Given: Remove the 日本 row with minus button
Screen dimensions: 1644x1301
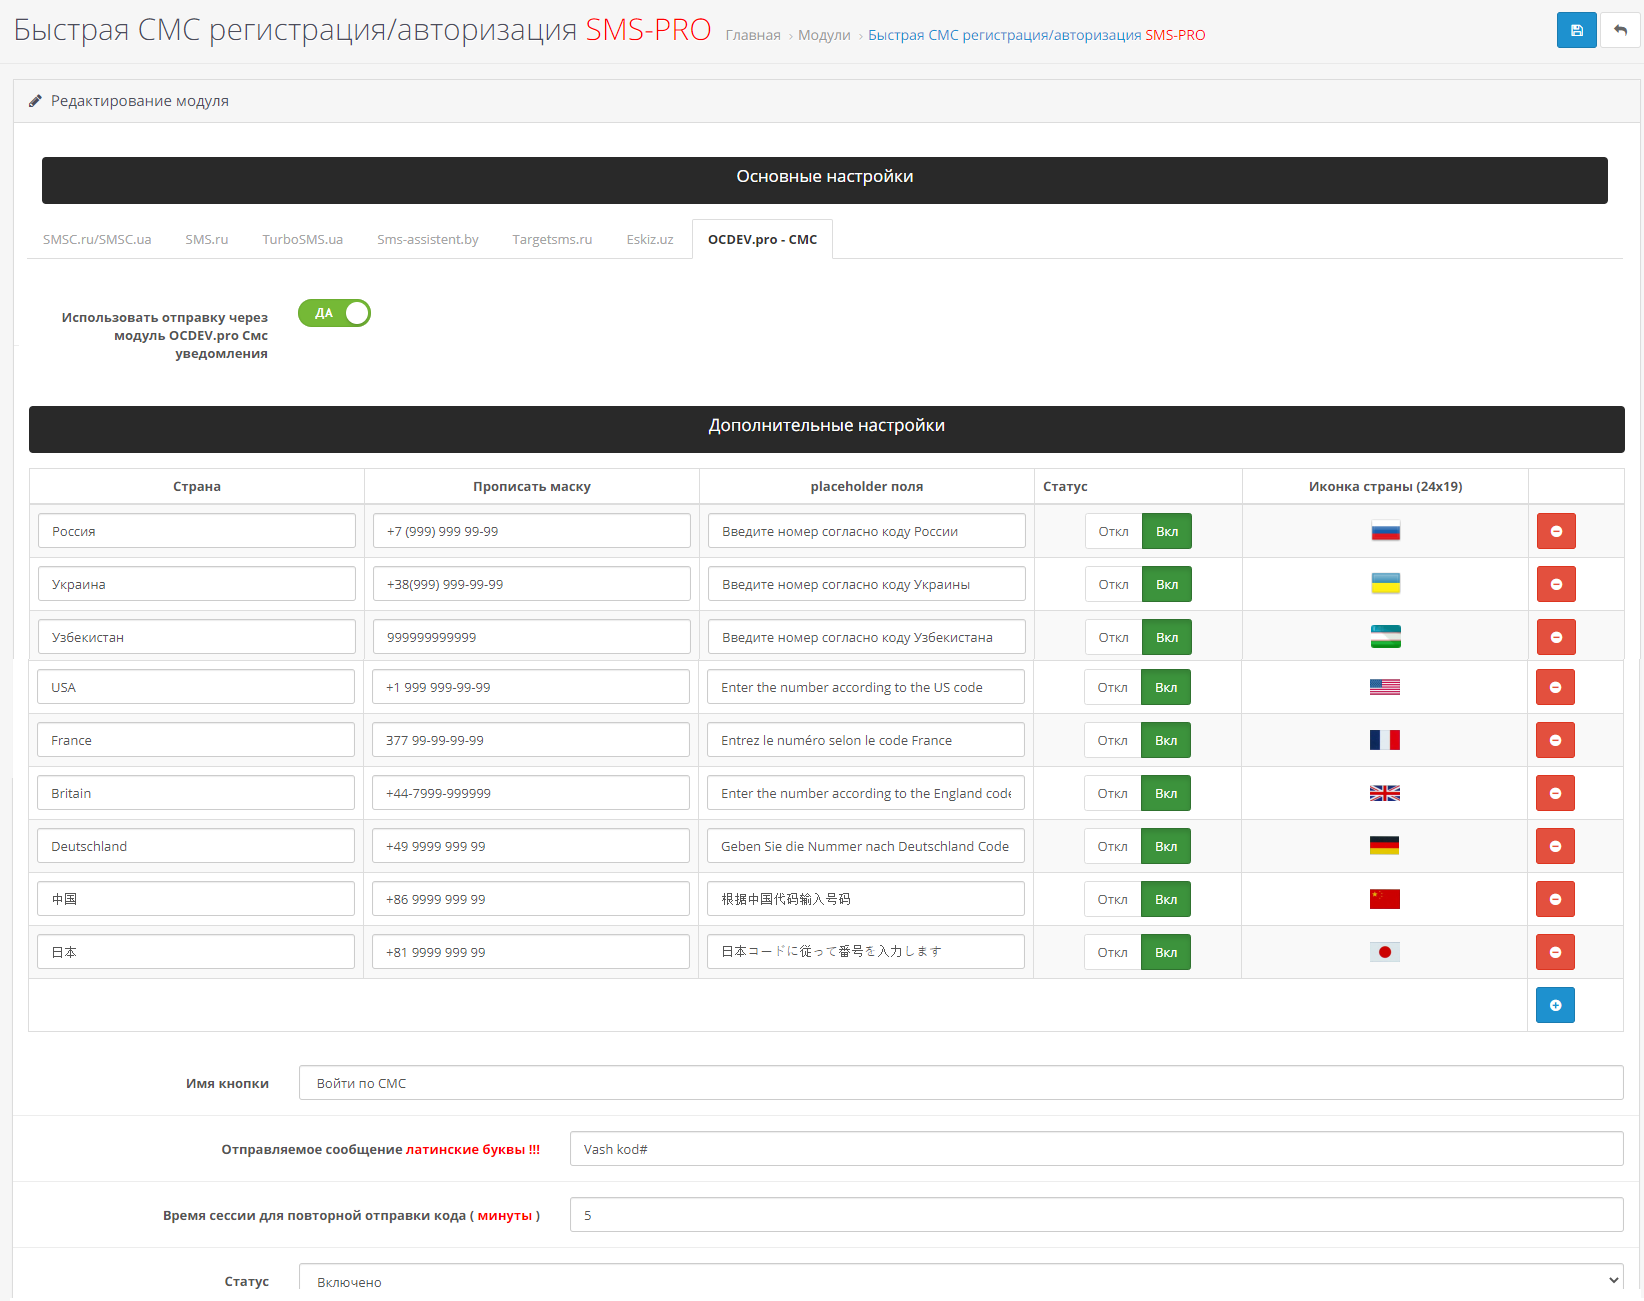Looking at the screenshot, I should coord(1555,952).
